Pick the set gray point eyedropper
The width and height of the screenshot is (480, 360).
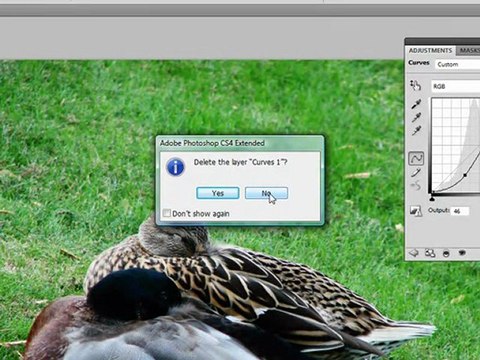[x=416, y=117]
